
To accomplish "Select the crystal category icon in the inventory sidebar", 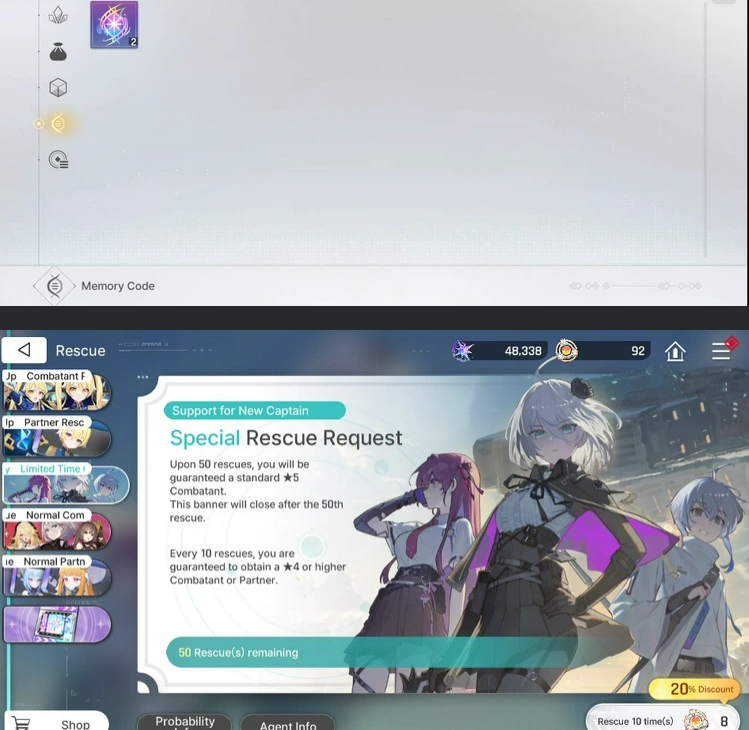I will [58, 15].
